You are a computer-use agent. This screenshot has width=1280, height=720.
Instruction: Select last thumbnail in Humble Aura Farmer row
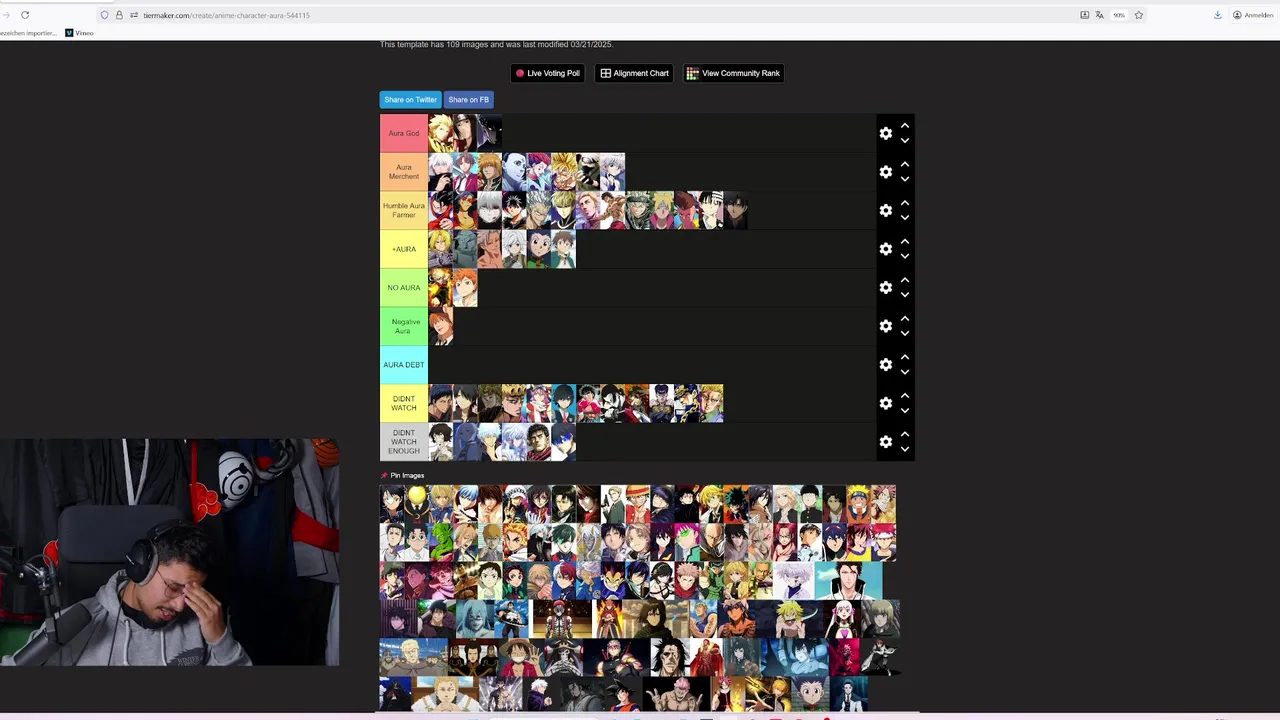[735, 210]
